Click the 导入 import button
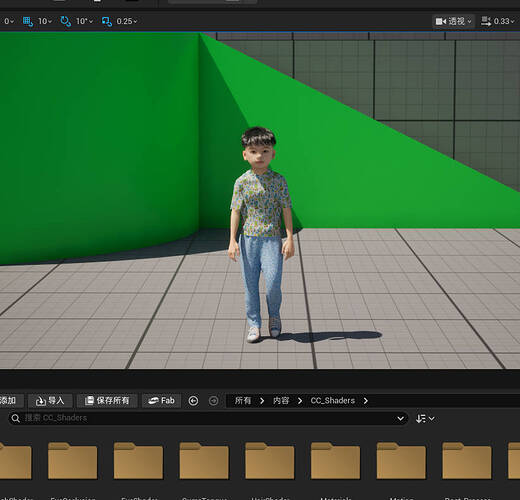520x500 pixels. tap(50, 401)
